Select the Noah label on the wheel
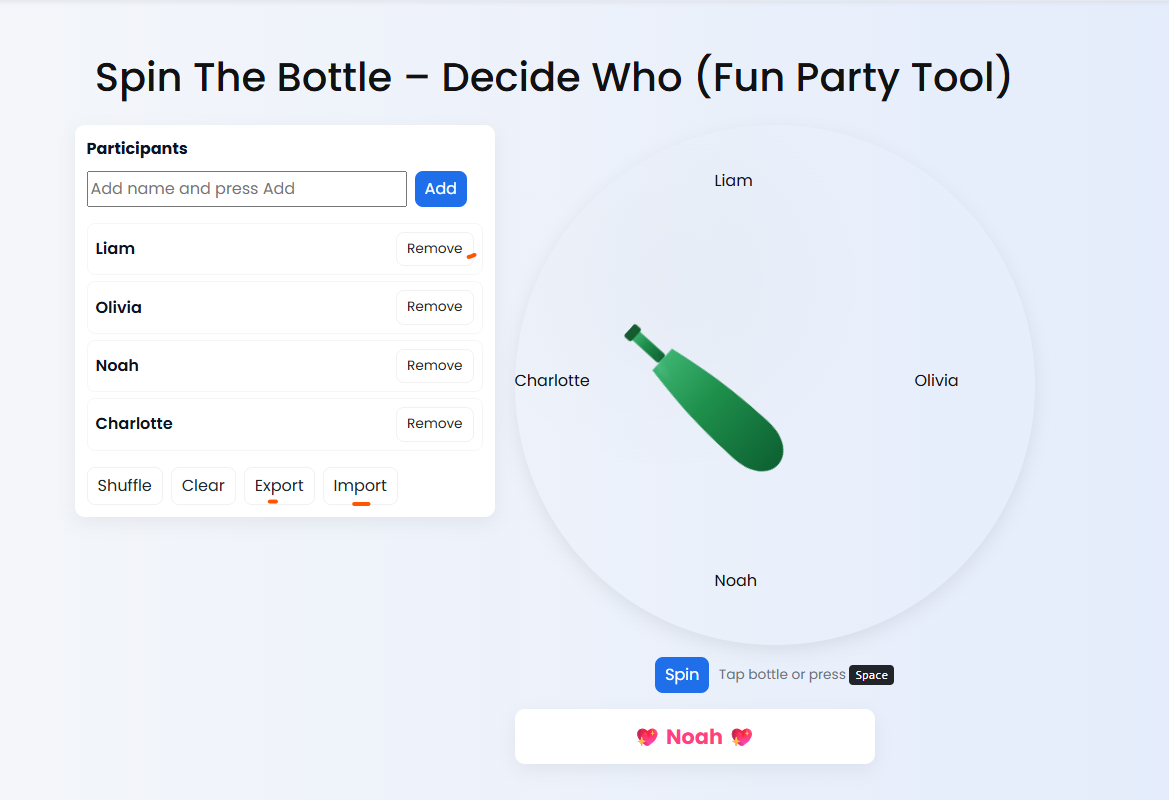Screen dimensions: 1169x800 point(735,581)
